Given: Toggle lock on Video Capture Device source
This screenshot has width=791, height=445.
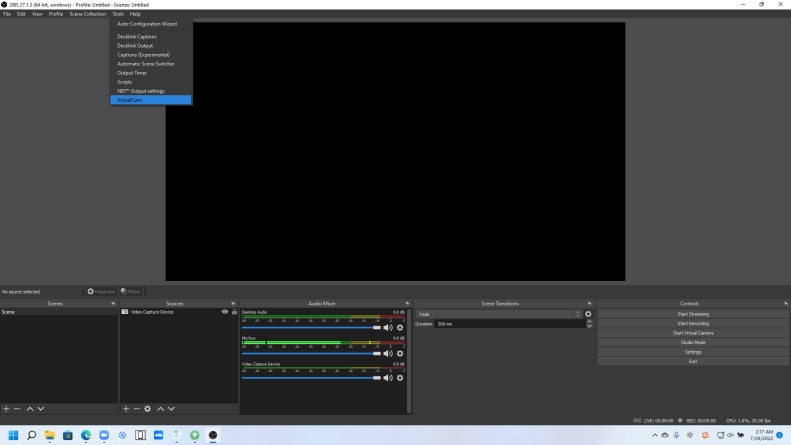Looking at the screenshot, I should pos(234,312).
